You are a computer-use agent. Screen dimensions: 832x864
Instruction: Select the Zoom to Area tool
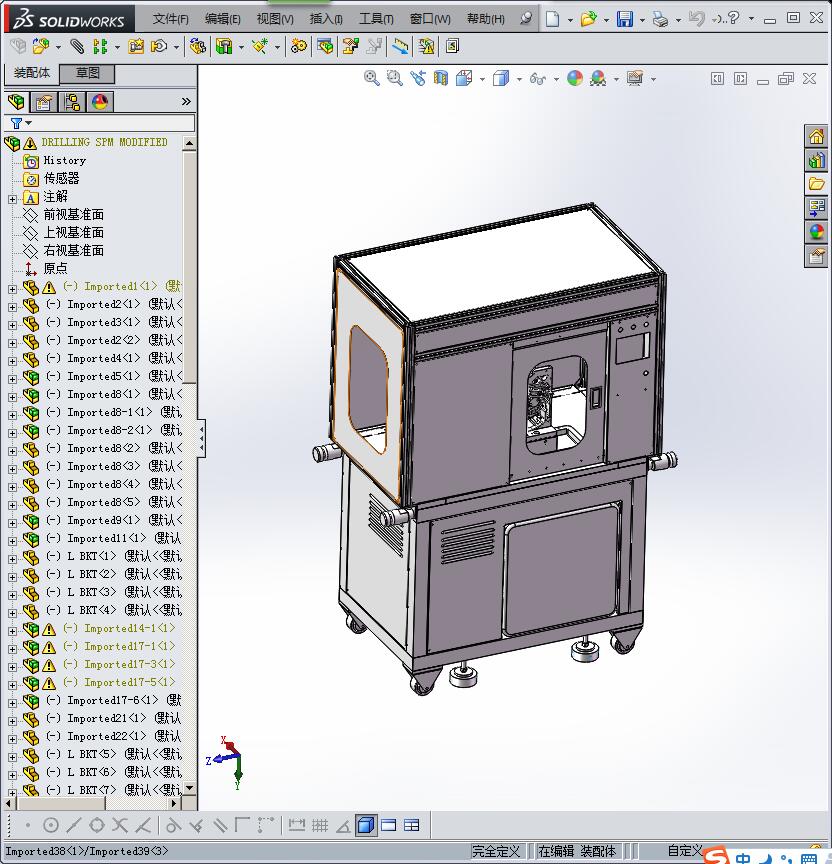tap(395, 78)
